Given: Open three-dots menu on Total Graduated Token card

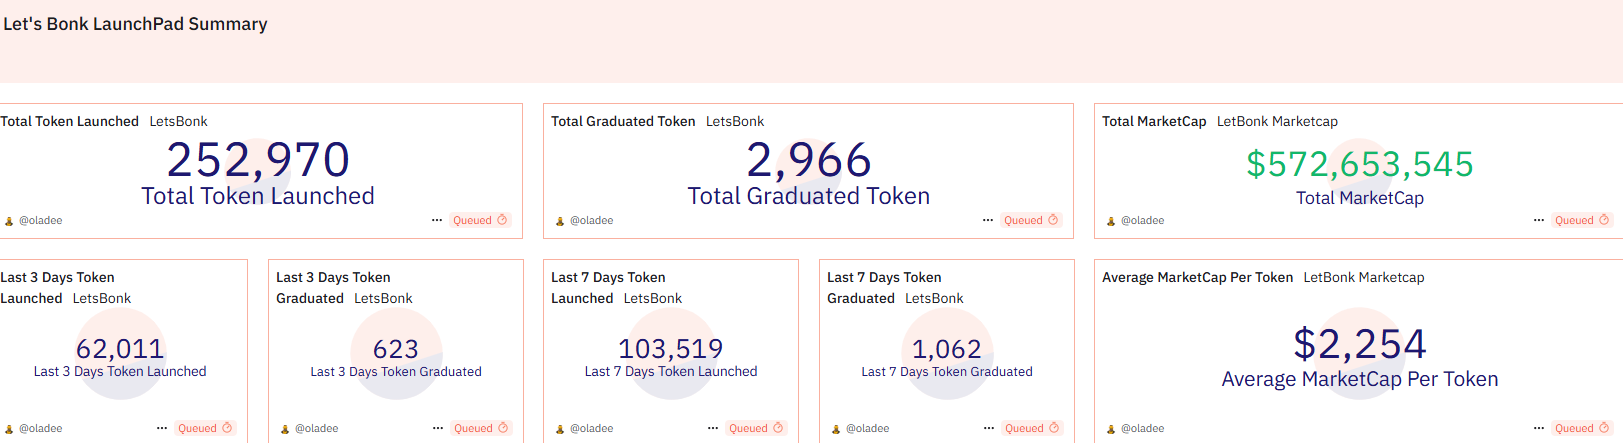Looking at the screenshot, I should tap(988, 220).
